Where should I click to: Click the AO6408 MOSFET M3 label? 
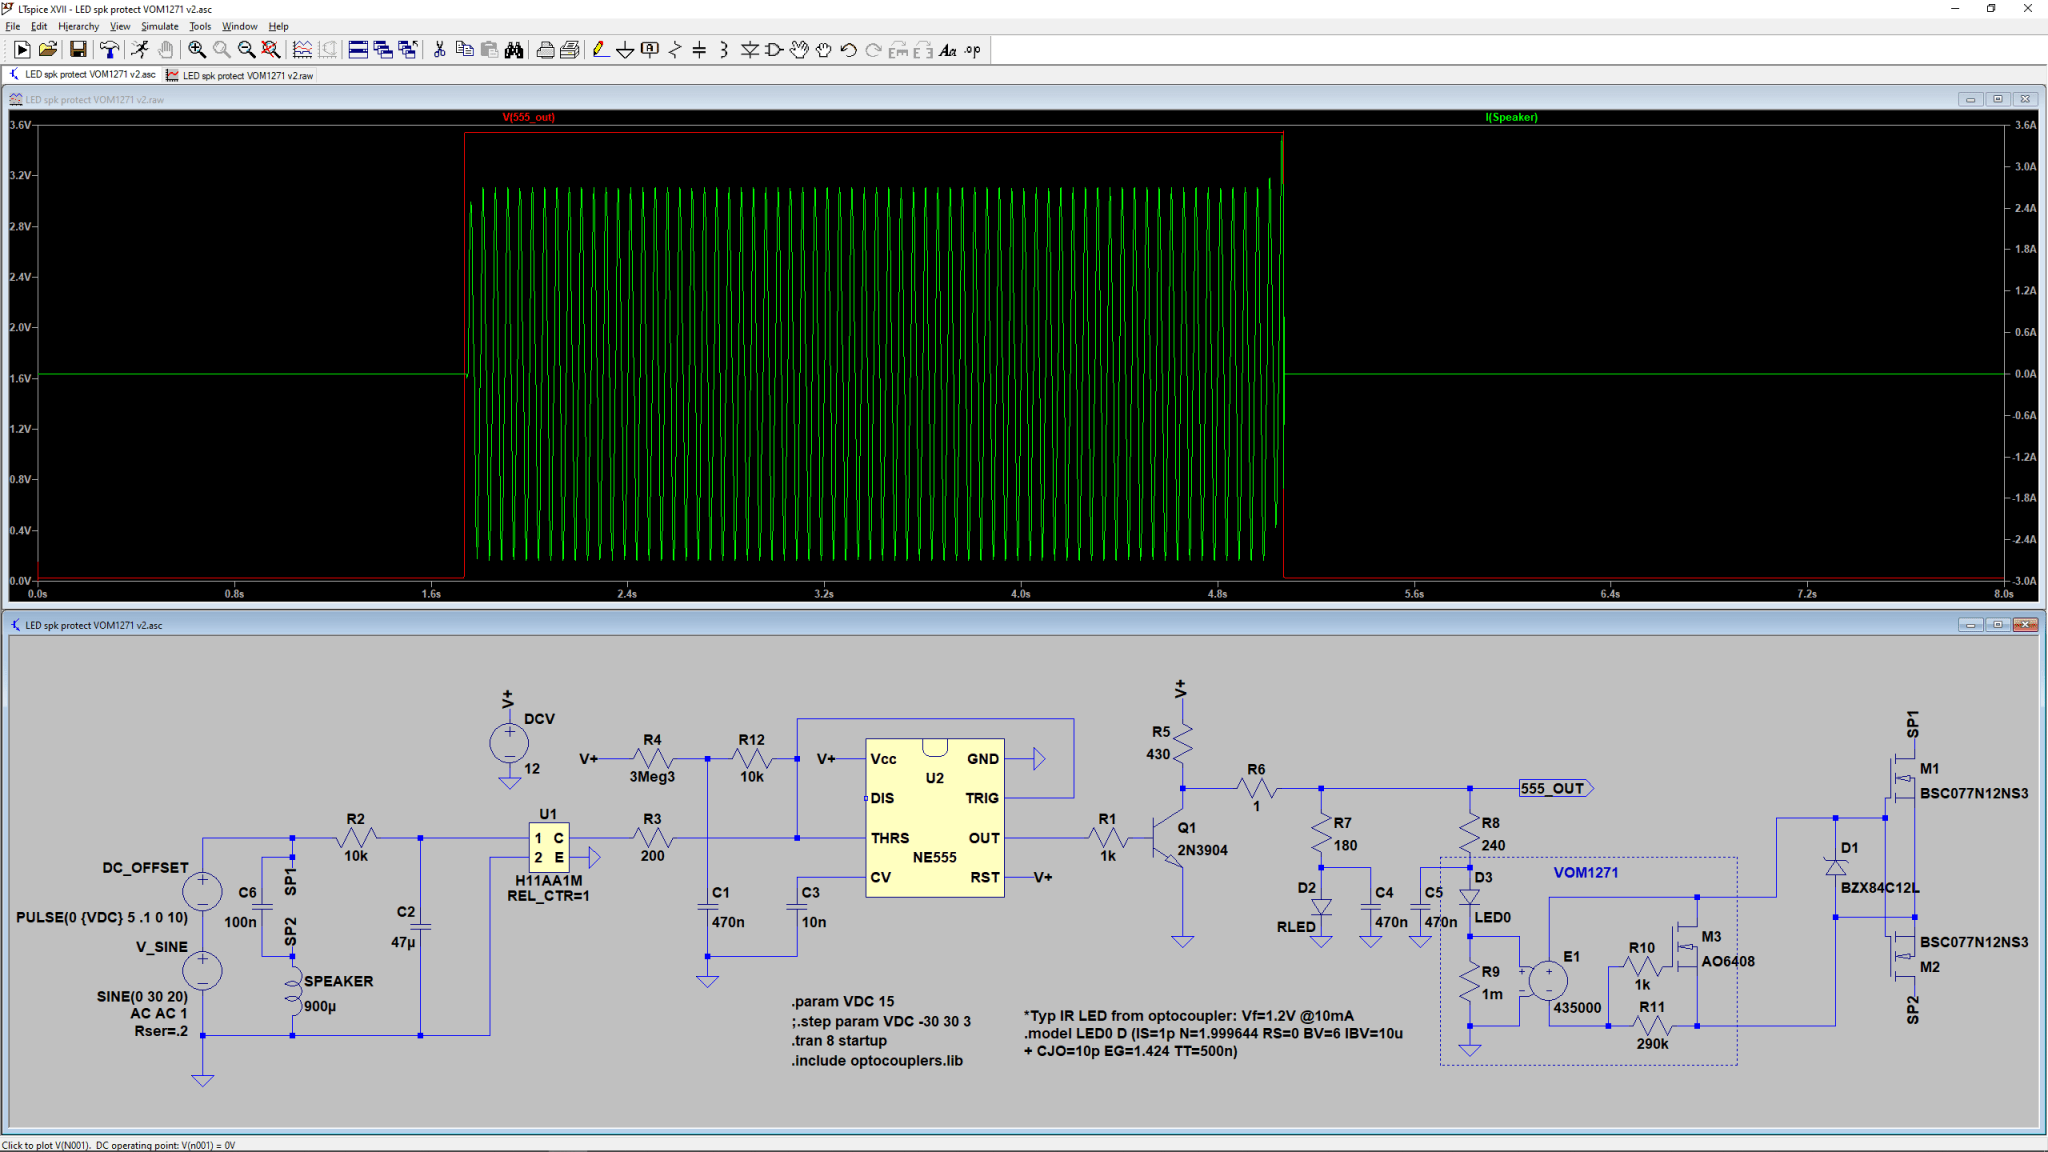[1728, 961]
